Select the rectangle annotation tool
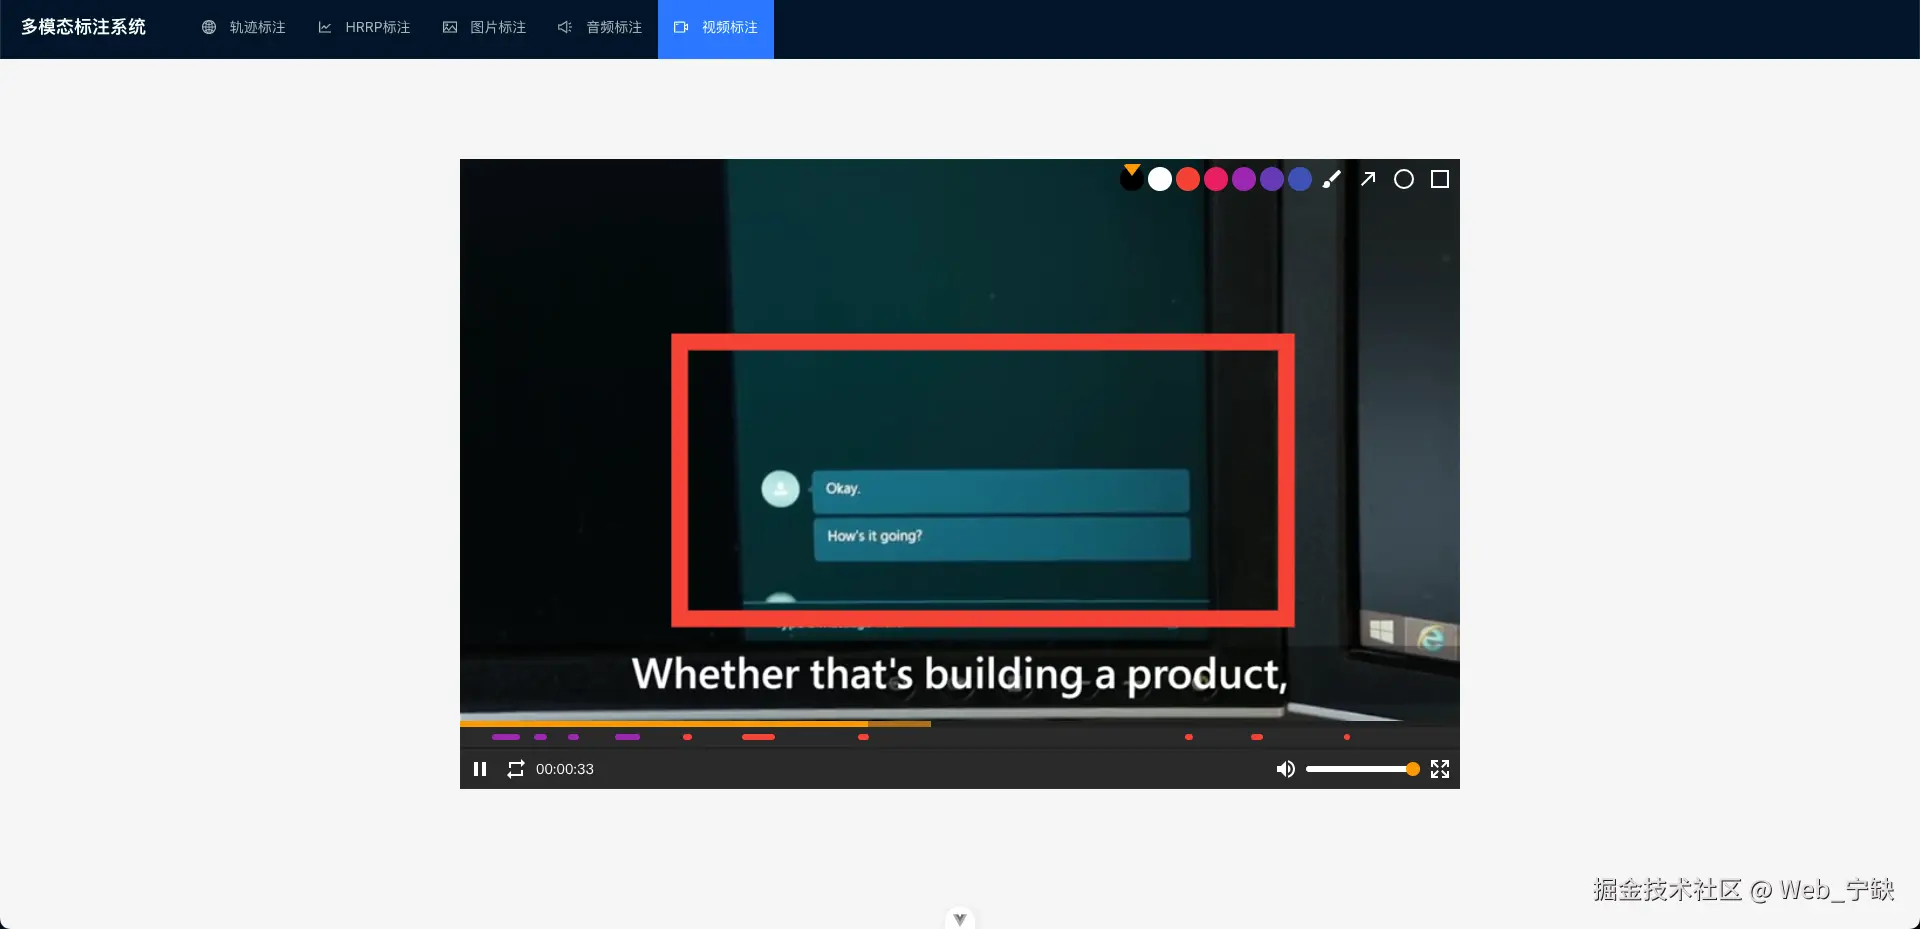Screen dimensions: 1920x929 [x=1440, y=179]
